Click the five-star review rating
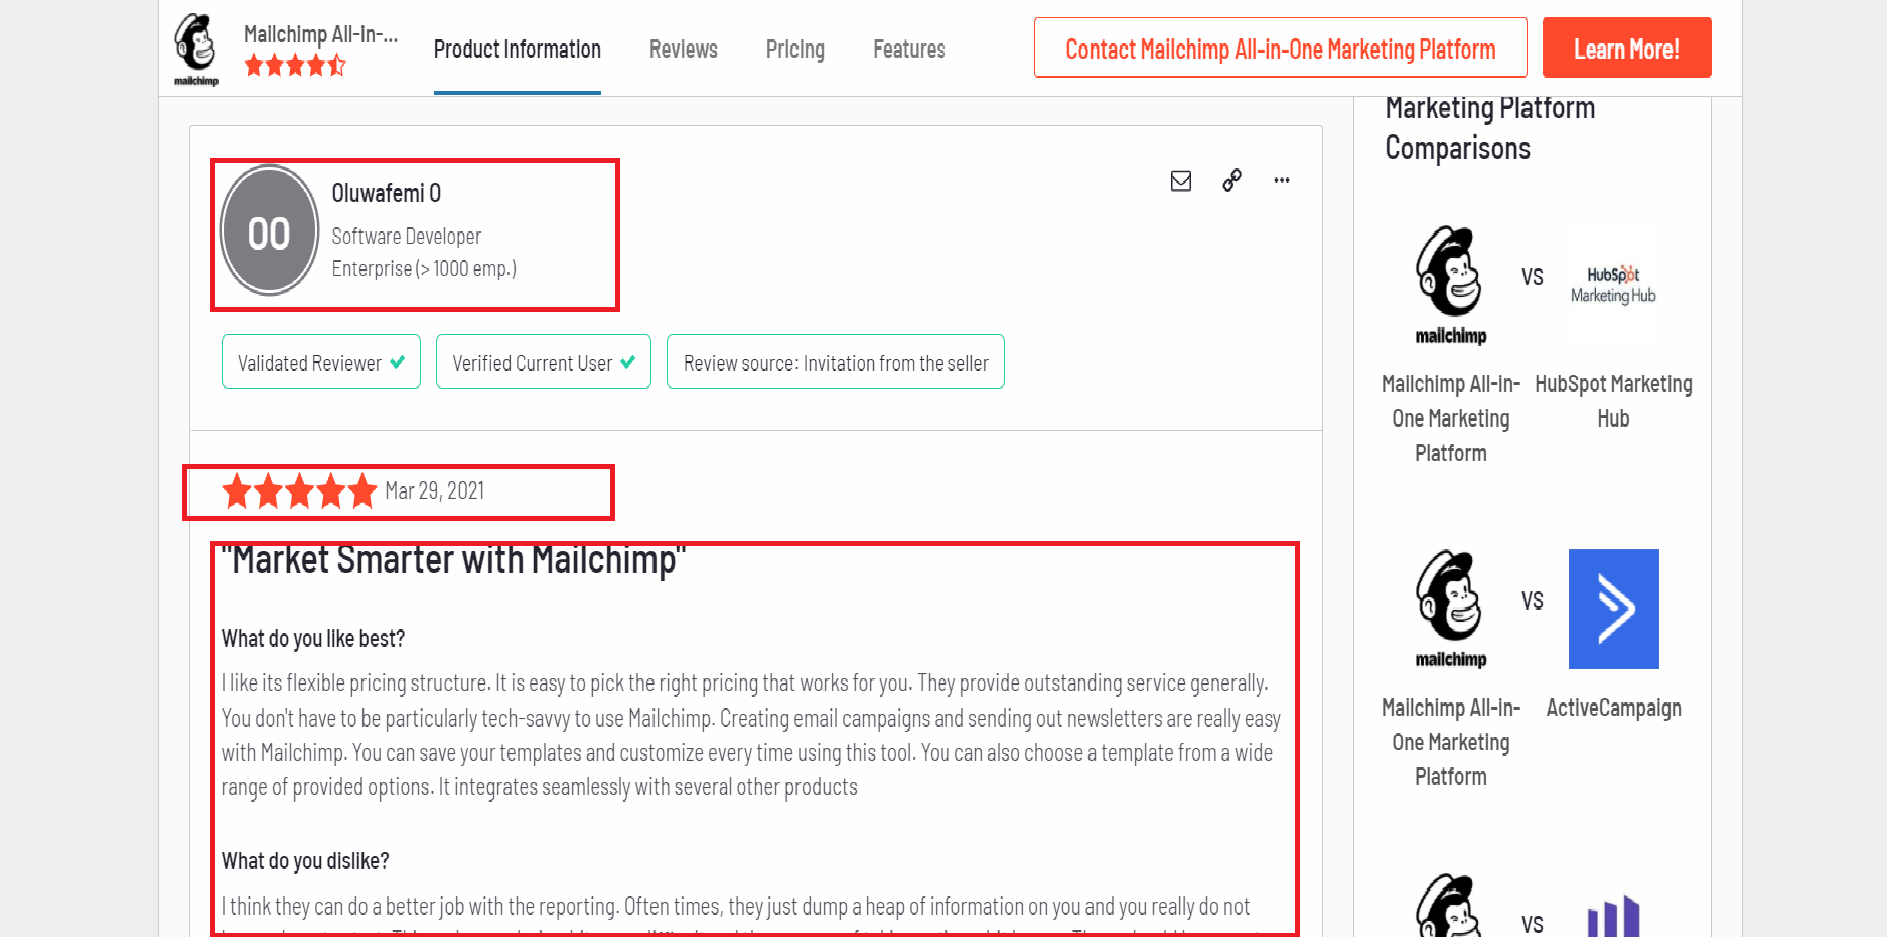The height and width of the screenshot is (937, 1887). (299, 491)
